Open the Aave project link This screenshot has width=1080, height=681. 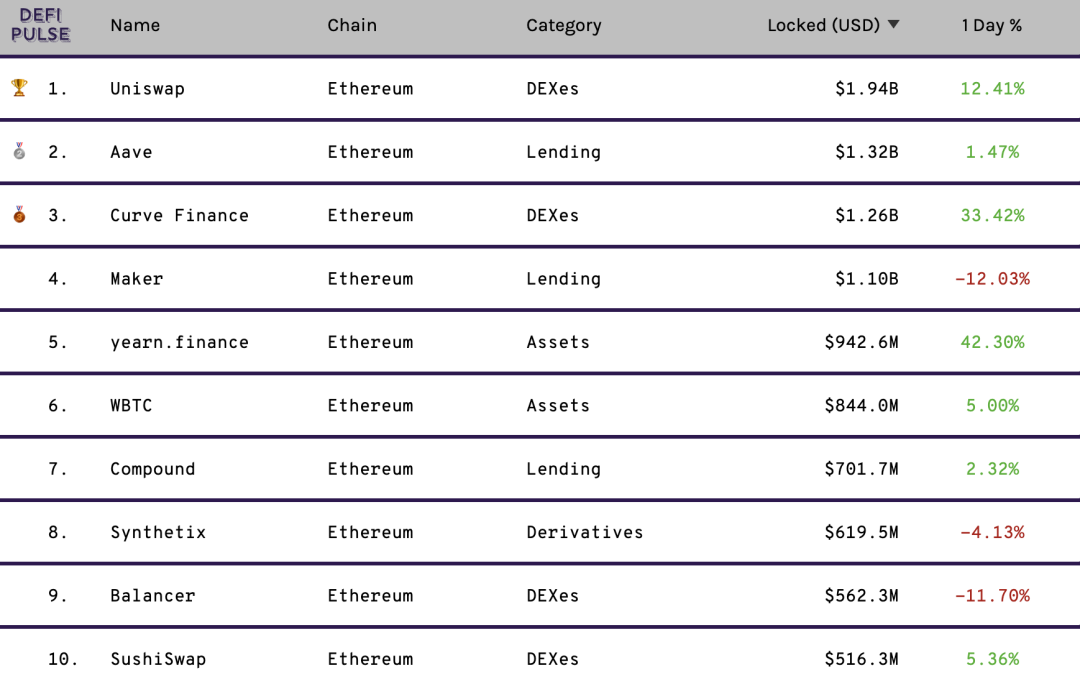click(132, 152)
